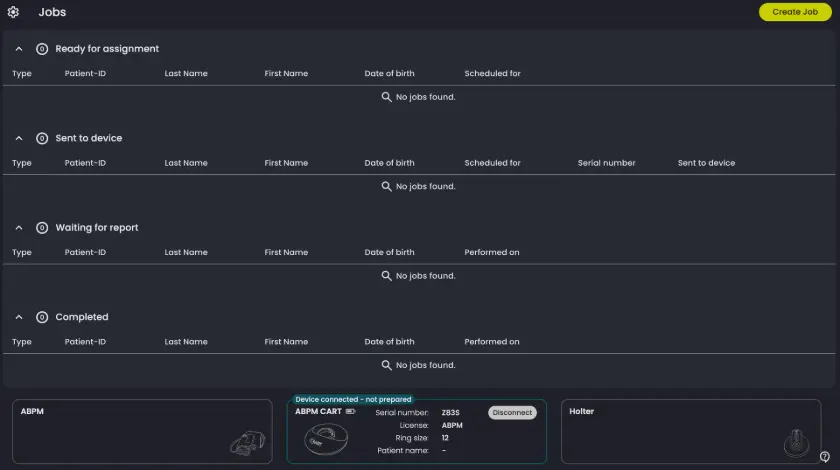Open the settings gear icon
Screen dimensions: 840x470
coord(13,12)
